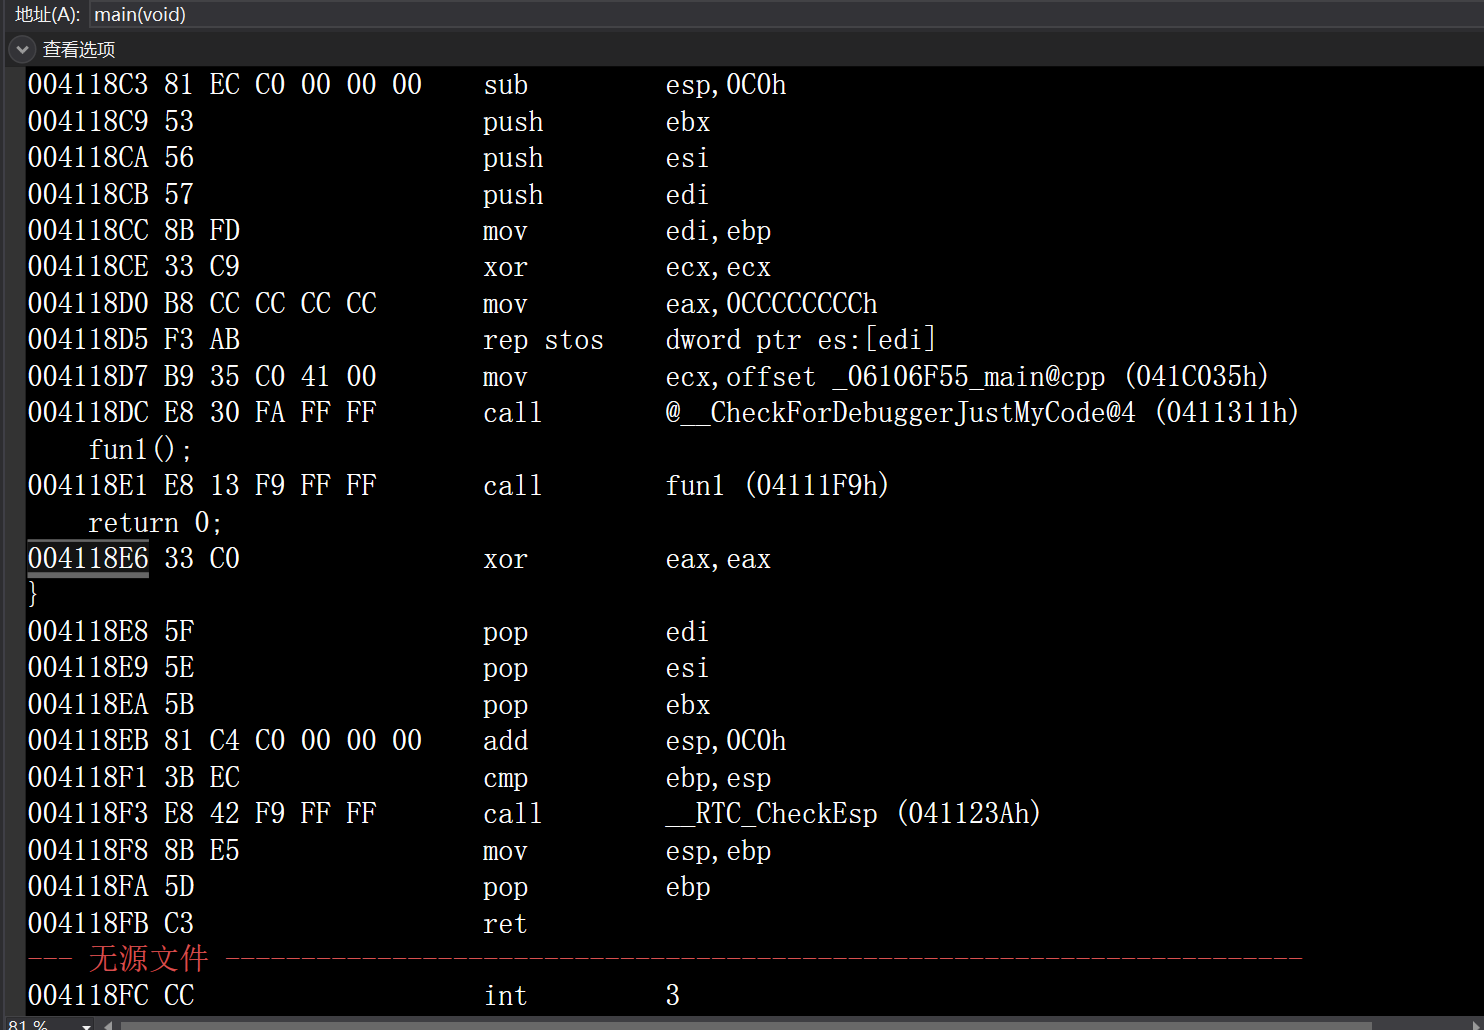Screen dimensions: 1484x1030
Task: Select the pop esi line at 004118E9
Action: pyautogui.click(x=368, y=668)
